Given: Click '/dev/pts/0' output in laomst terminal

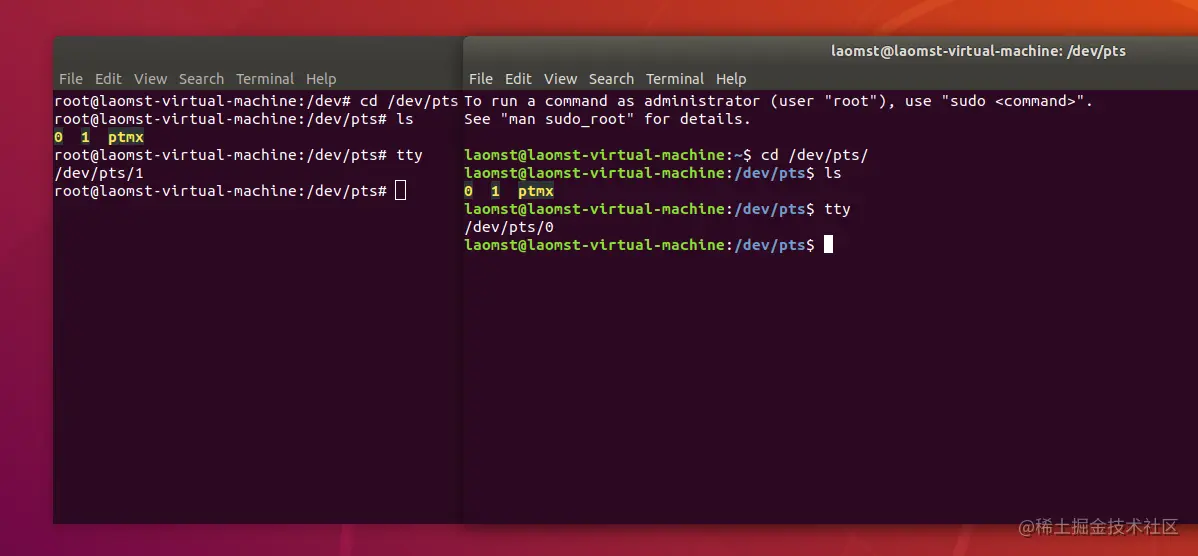Looking at the screenshot, I should click(x=509, y=228).
